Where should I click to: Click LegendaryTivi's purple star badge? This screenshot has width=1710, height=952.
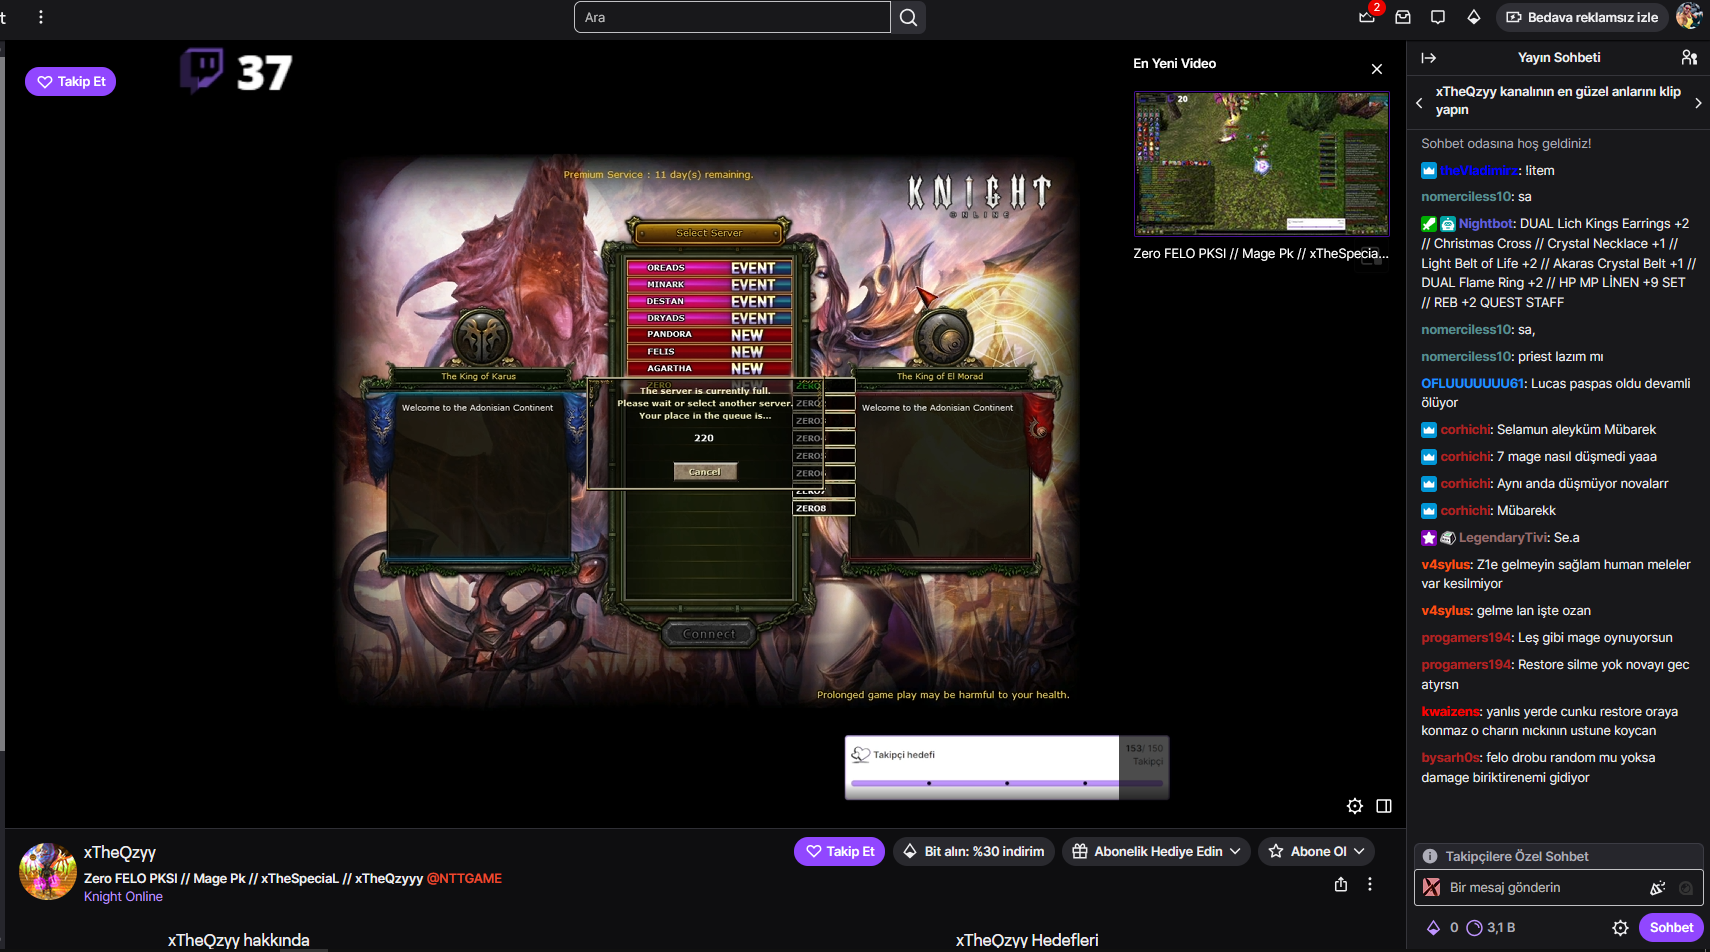(x=1429, y=538)
